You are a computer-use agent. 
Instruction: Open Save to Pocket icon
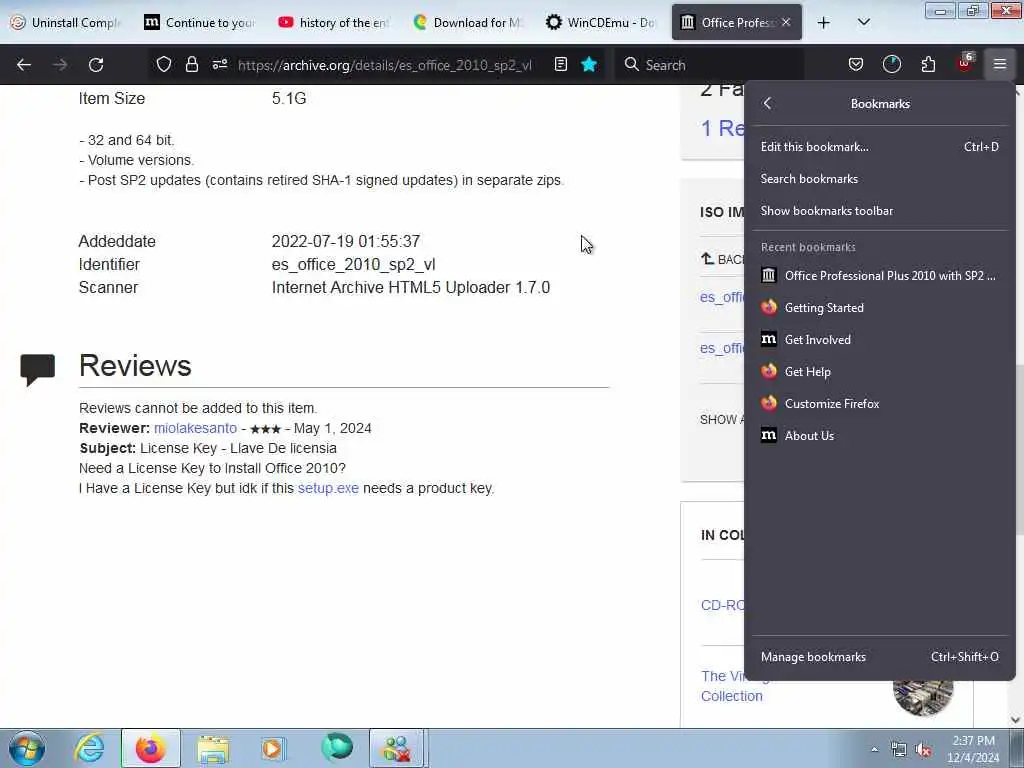[856, 64]
